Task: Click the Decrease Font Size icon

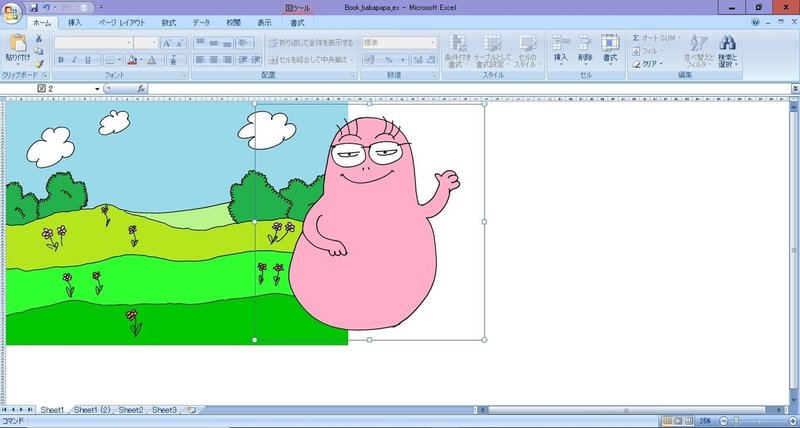Action: coord(180,43)
